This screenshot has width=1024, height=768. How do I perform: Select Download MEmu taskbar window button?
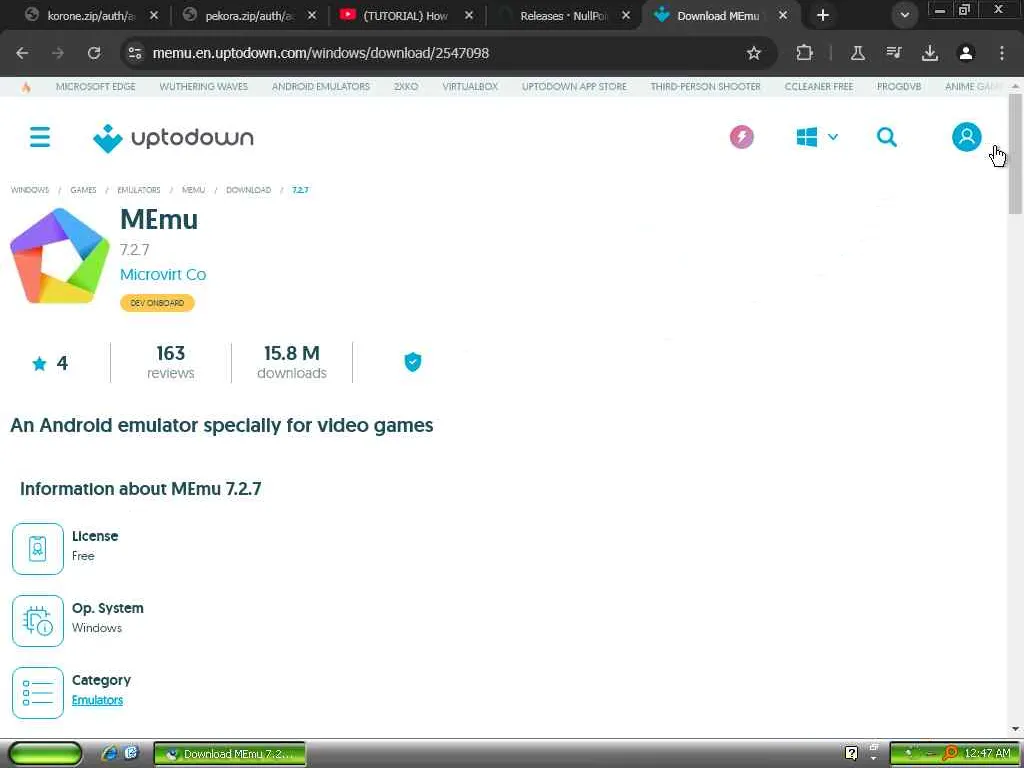230,754
